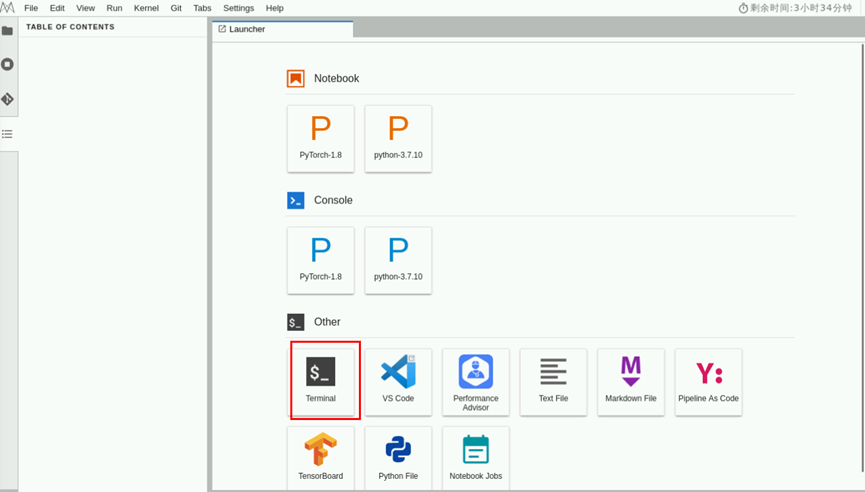Image resolution: width=865 pixels, height=492 pixels.
Task: Open the Settings menu
Action: [238, 8]
